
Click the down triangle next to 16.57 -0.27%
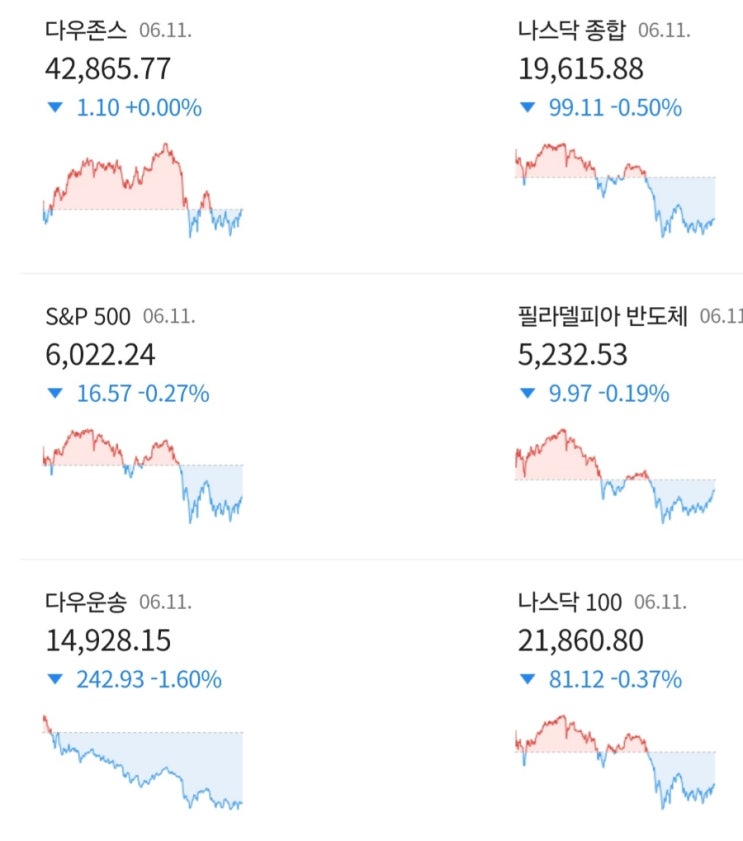(55, 394)
